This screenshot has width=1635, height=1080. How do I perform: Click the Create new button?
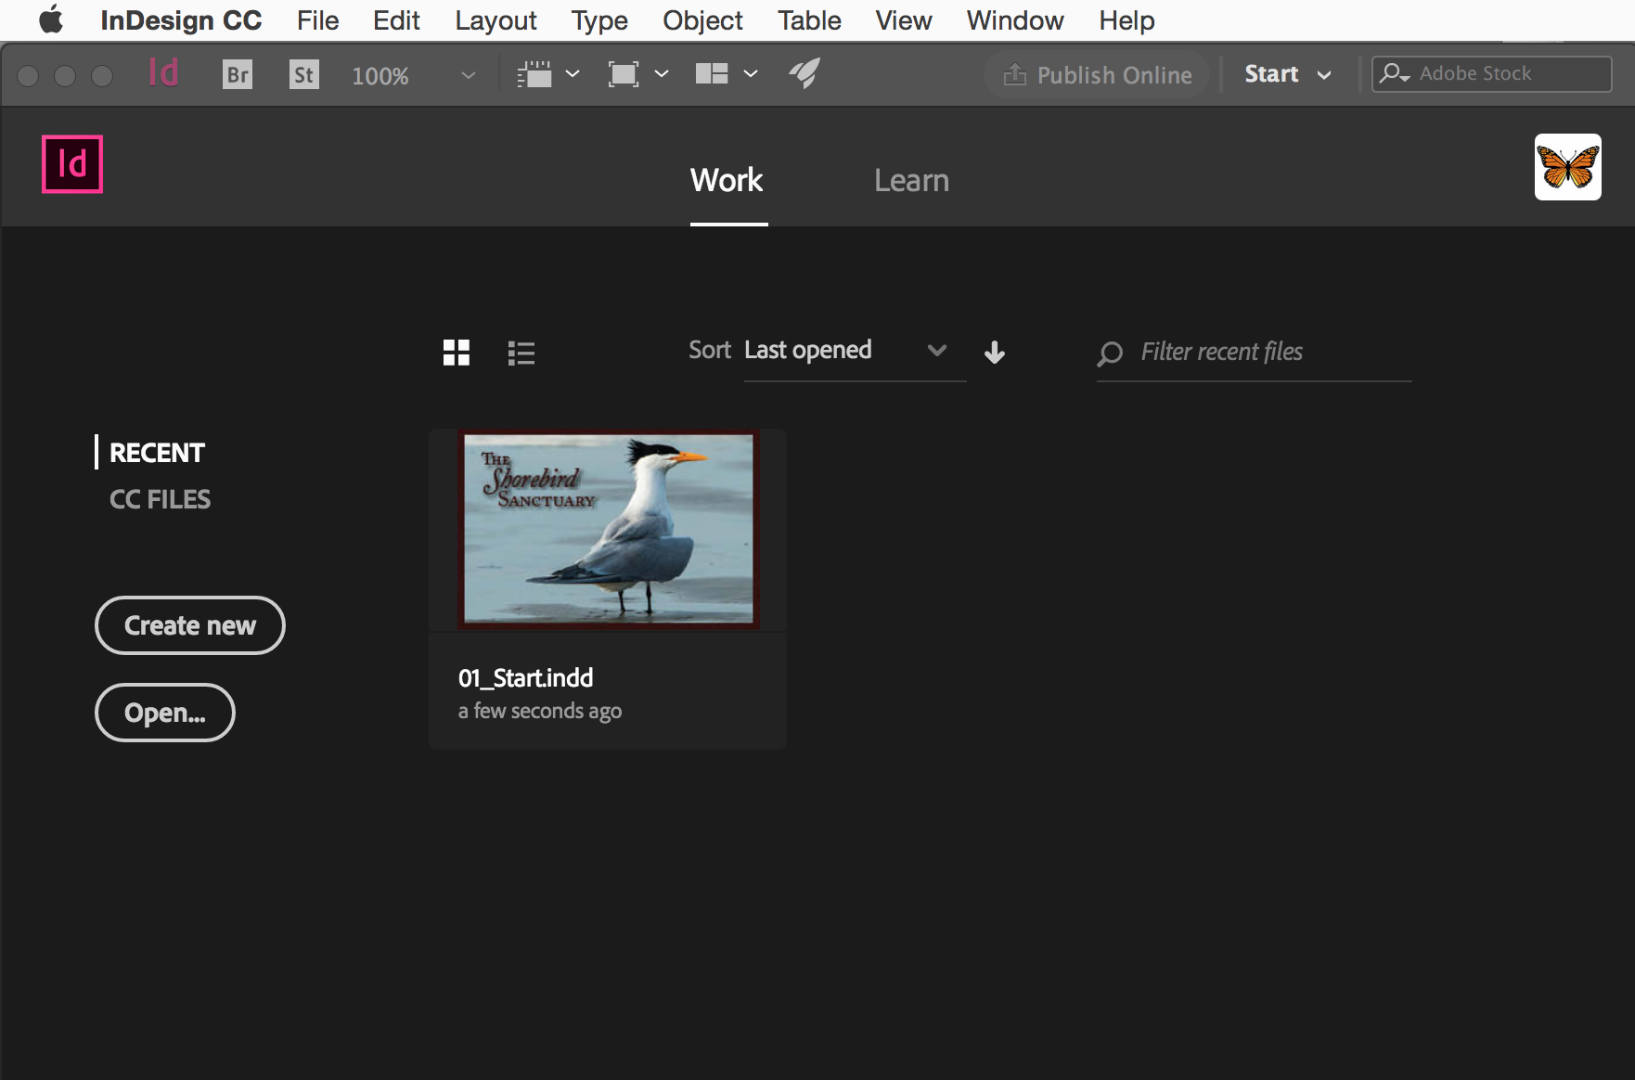point(189,625)
